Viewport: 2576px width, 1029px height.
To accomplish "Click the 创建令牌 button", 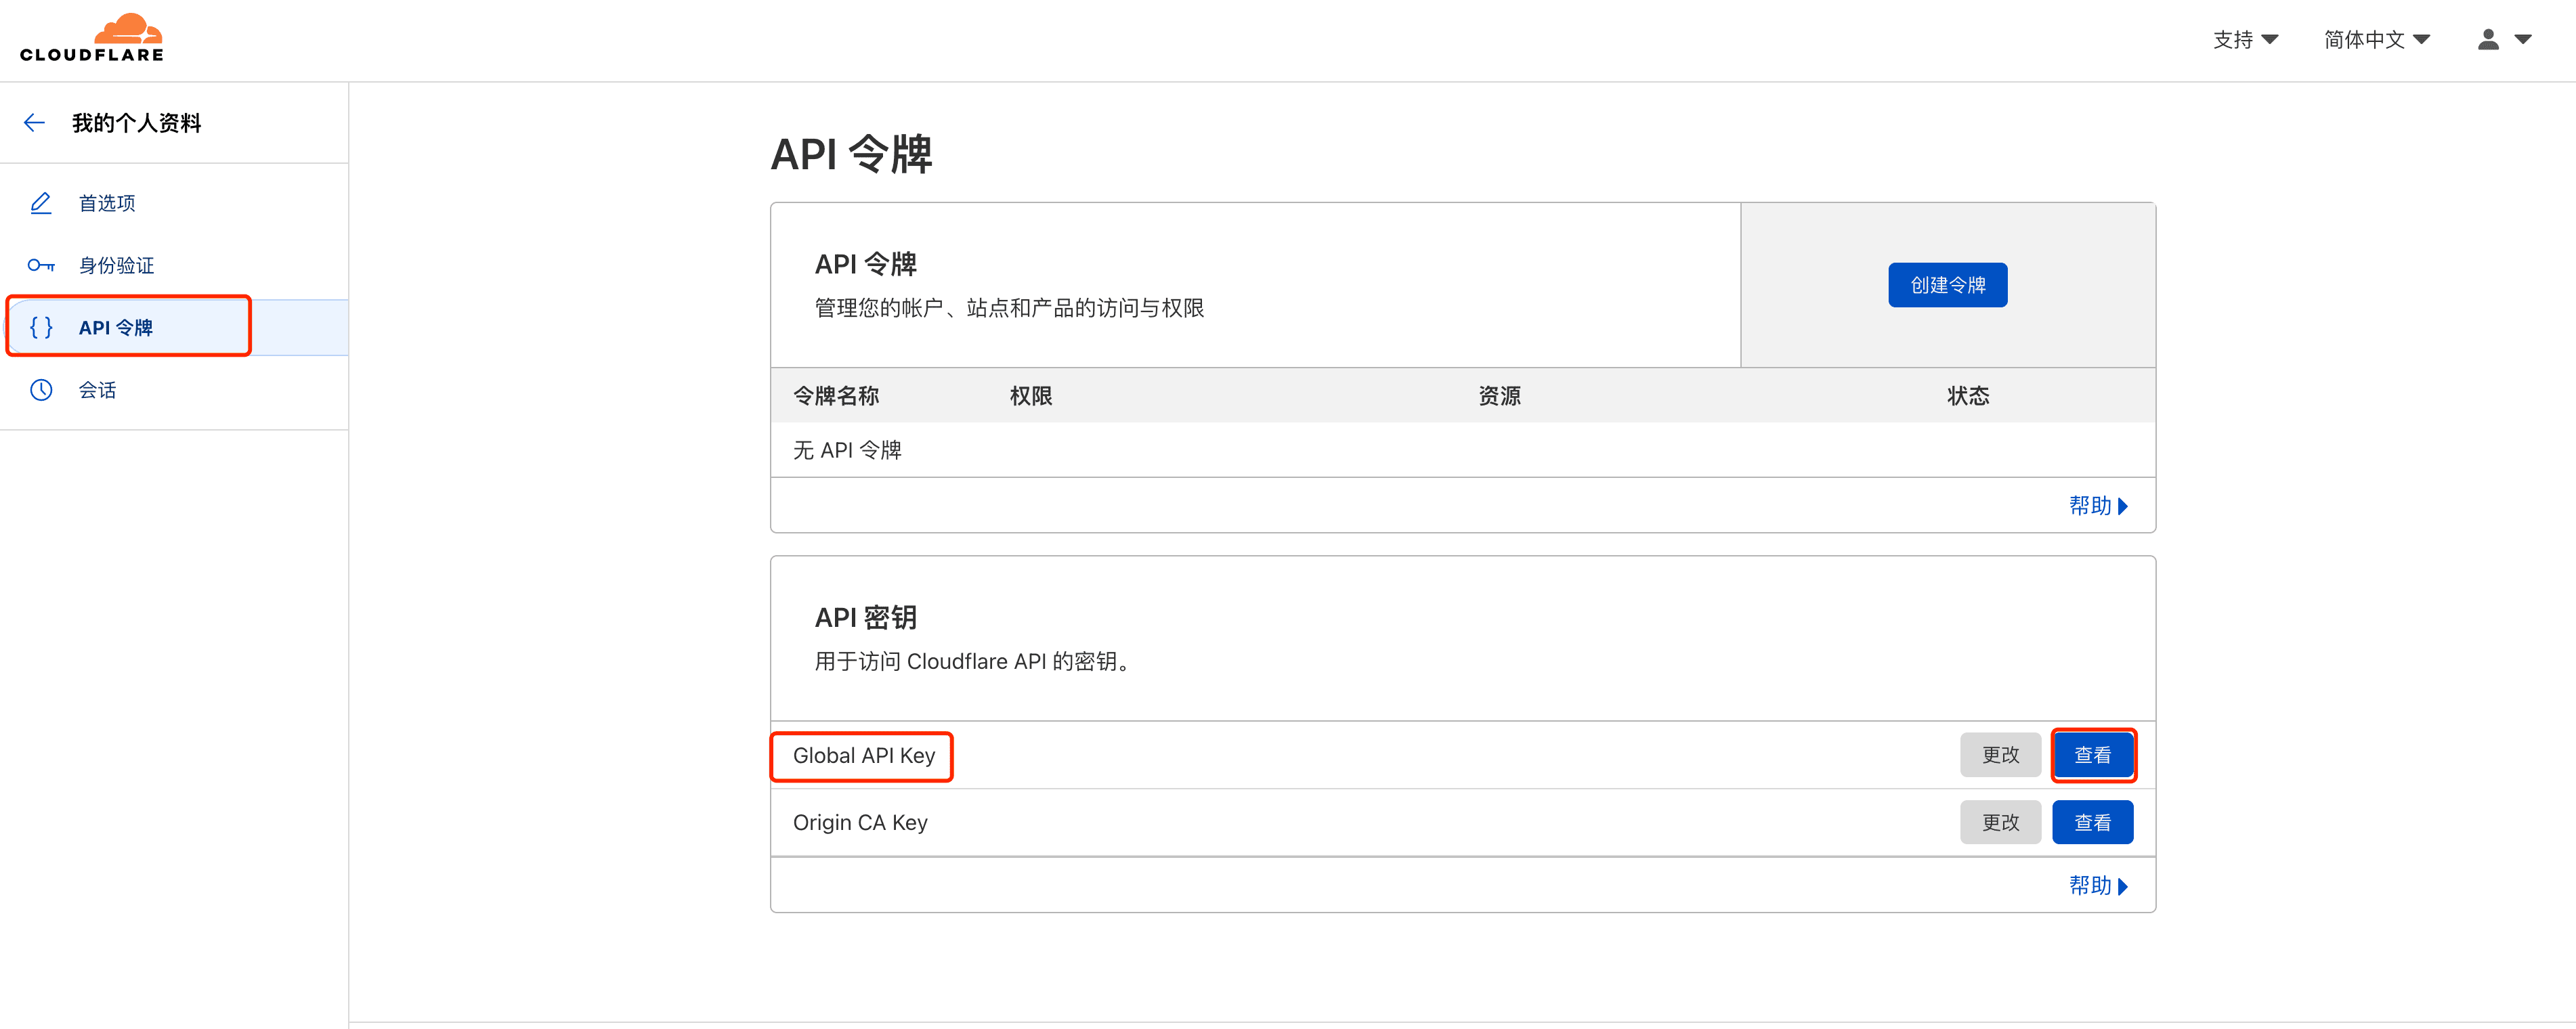I will click(x=1947, y=285).
